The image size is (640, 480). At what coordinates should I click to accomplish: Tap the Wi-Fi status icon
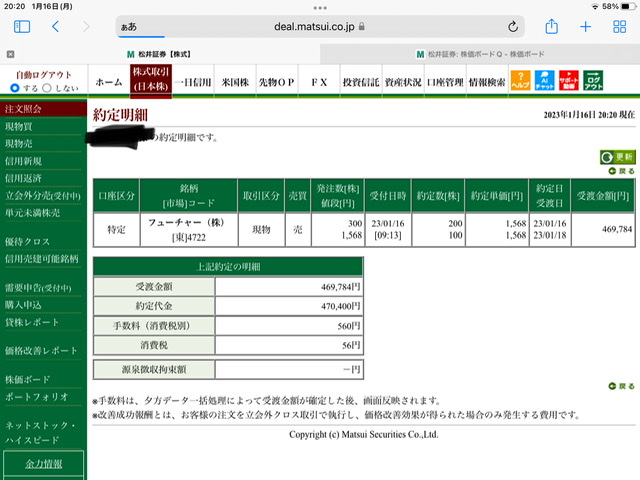(x=595, y=7)
